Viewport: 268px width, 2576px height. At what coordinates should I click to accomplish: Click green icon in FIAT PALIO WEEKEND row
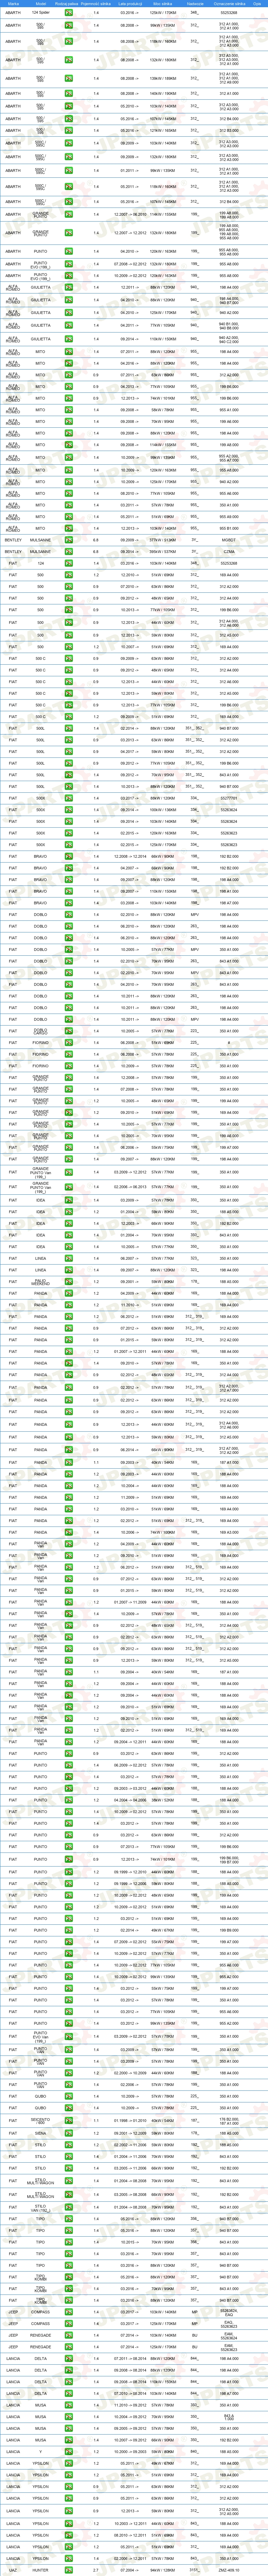(x=69, y=1282)
